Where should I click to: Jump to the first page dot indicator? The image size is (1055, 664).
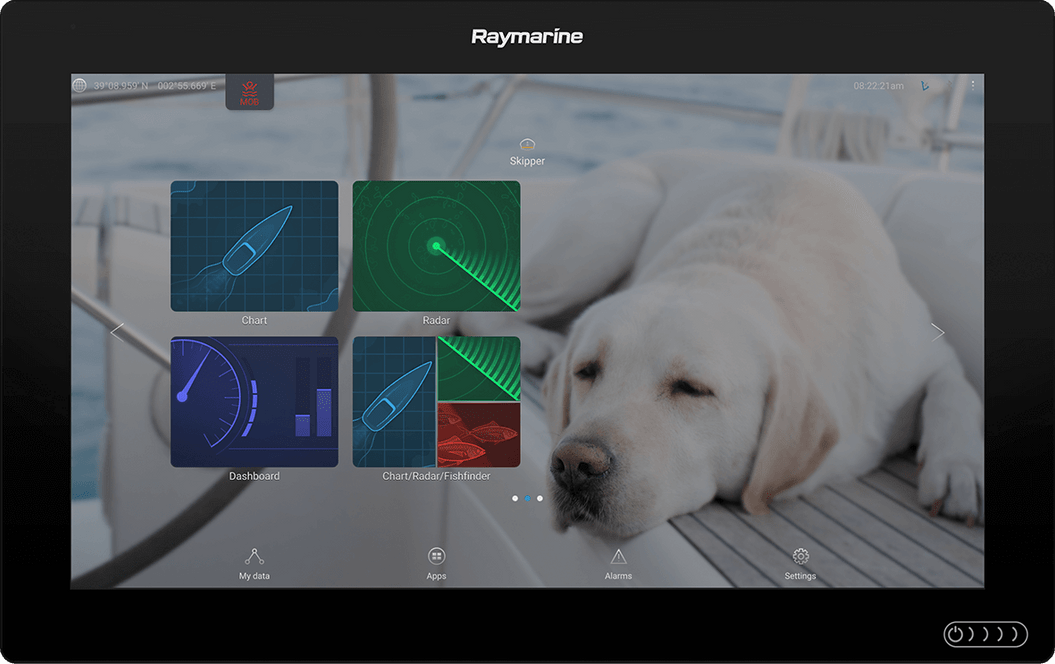click(x=515, y=498)
